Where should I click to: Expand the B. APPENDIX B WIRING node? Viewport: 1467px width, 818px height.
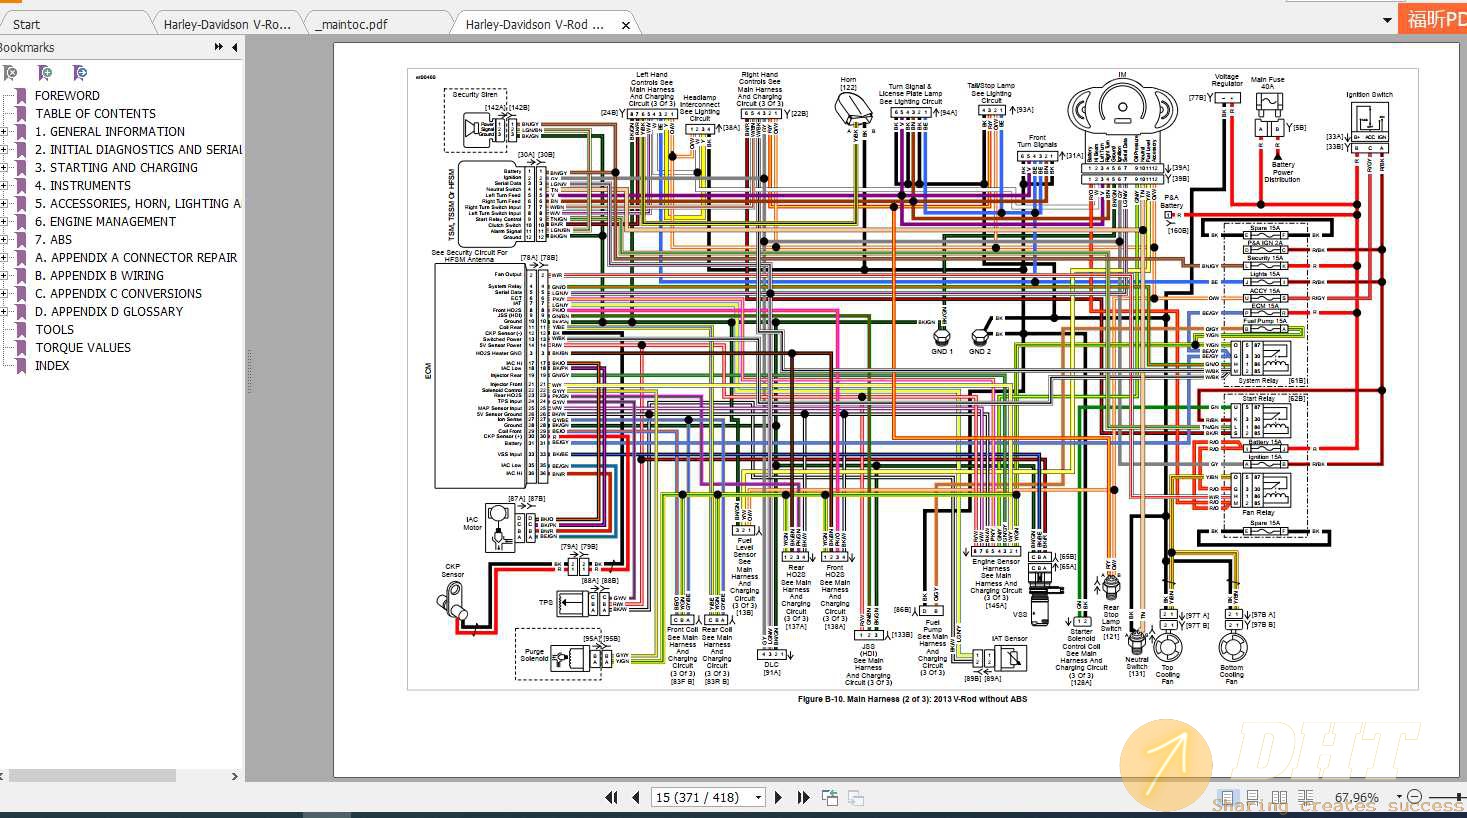[x=4, y=276]
